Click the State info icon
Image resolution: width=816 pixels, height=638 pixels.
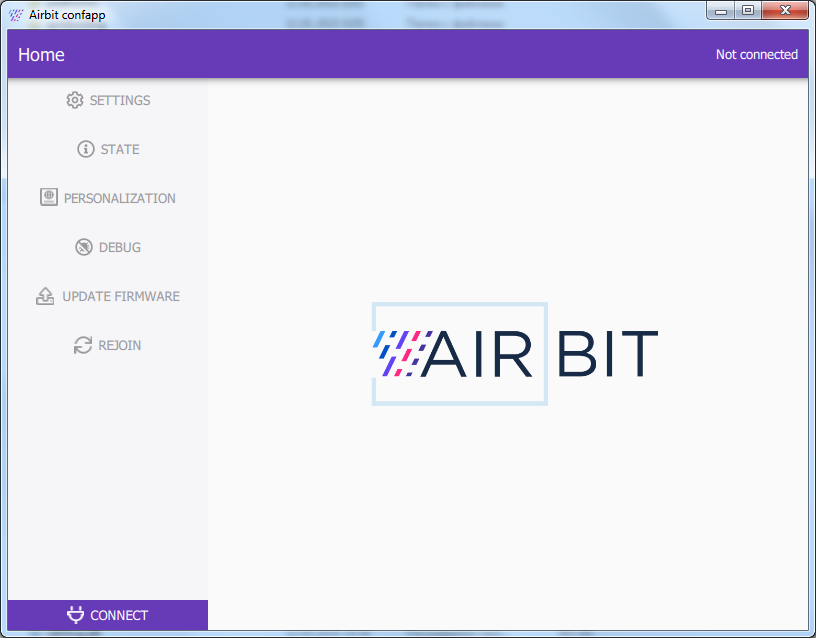[86, 149]
